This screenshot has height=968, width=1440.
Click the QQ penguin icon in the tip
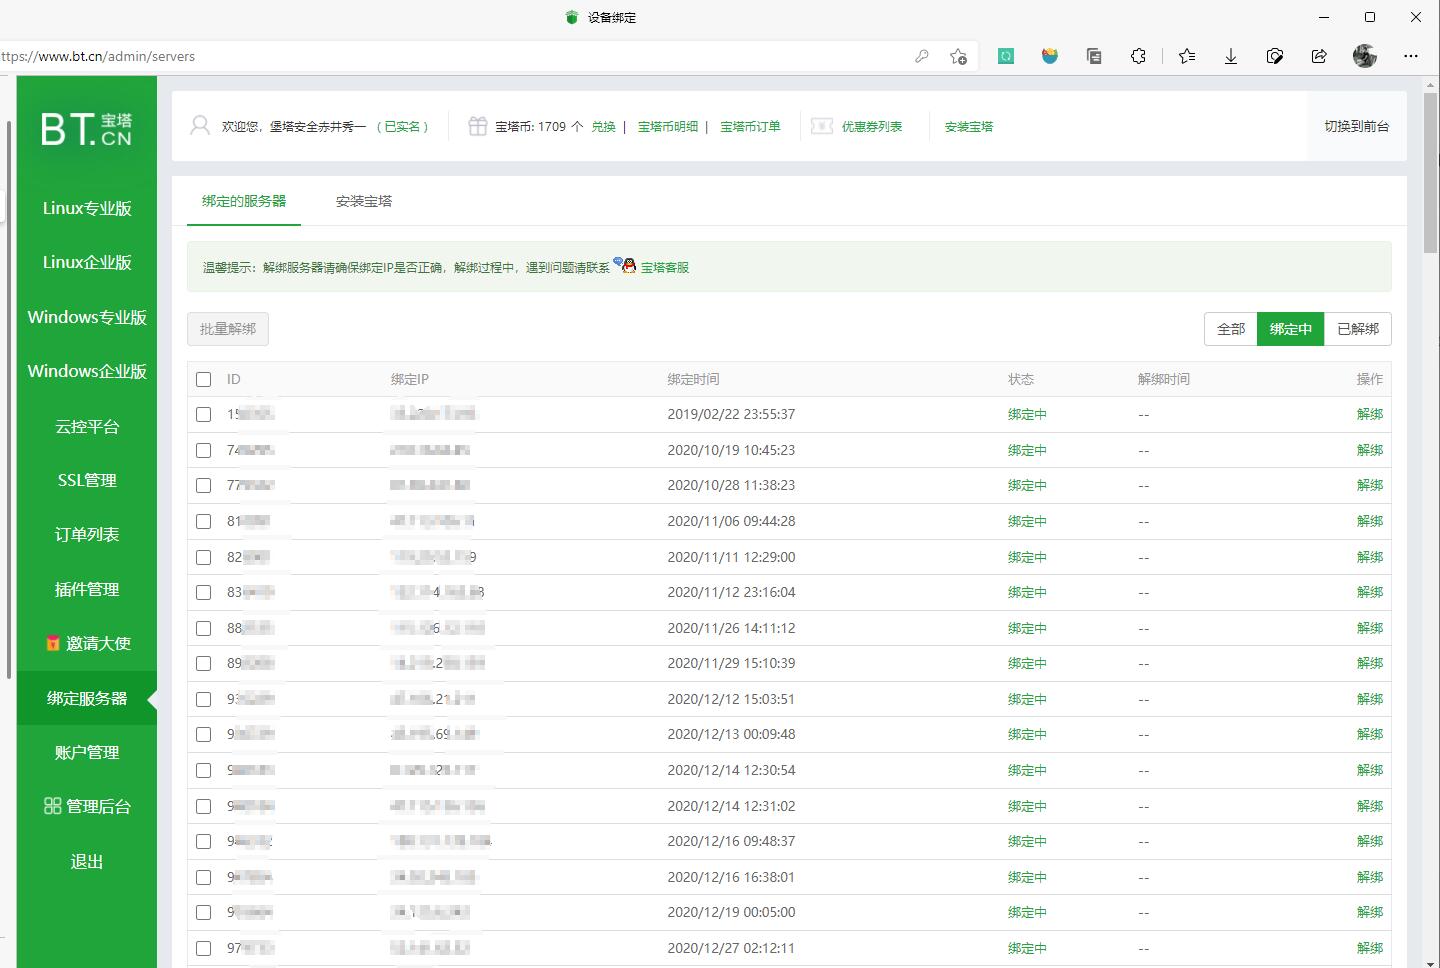pos(625,265)
